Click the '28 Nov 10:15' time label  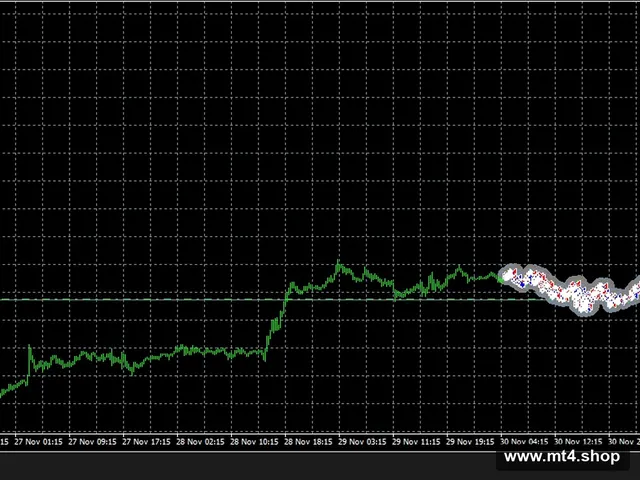[x=254, y=442]
